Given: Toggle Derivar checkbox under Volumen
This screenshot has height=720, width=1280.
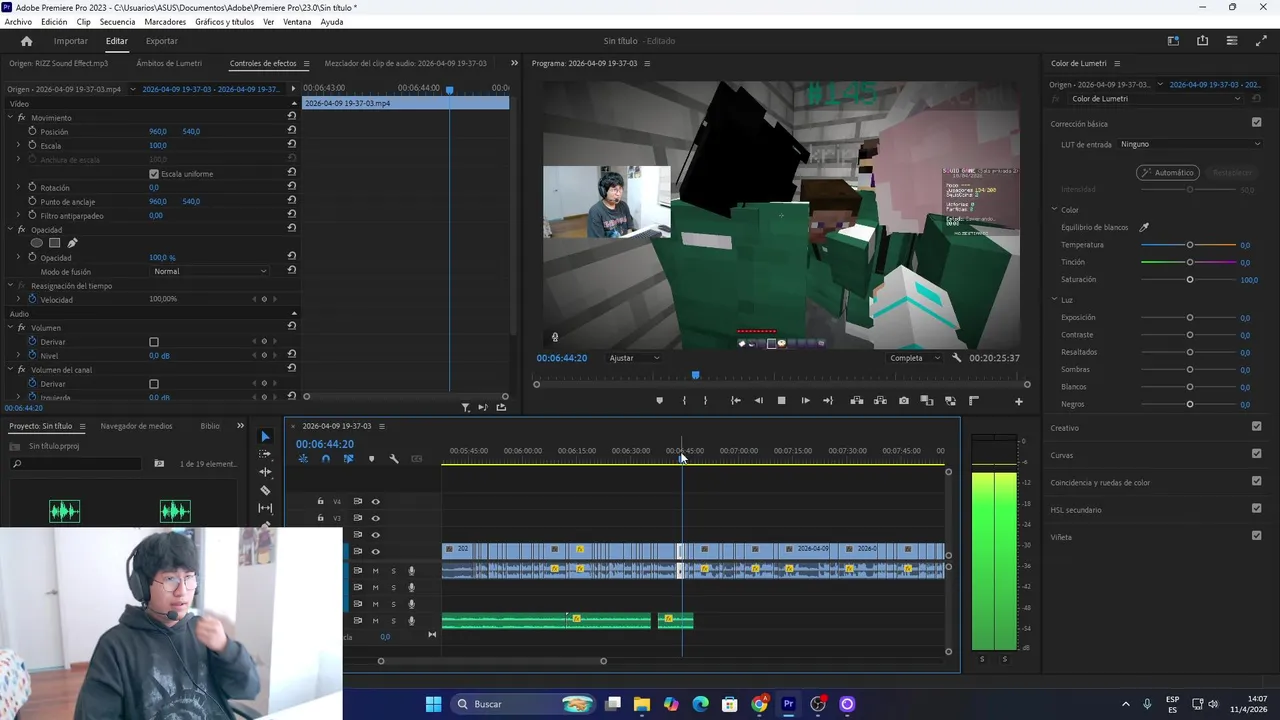Looking at the screenshot, I should pyautogui.click(x=154, y=342).
